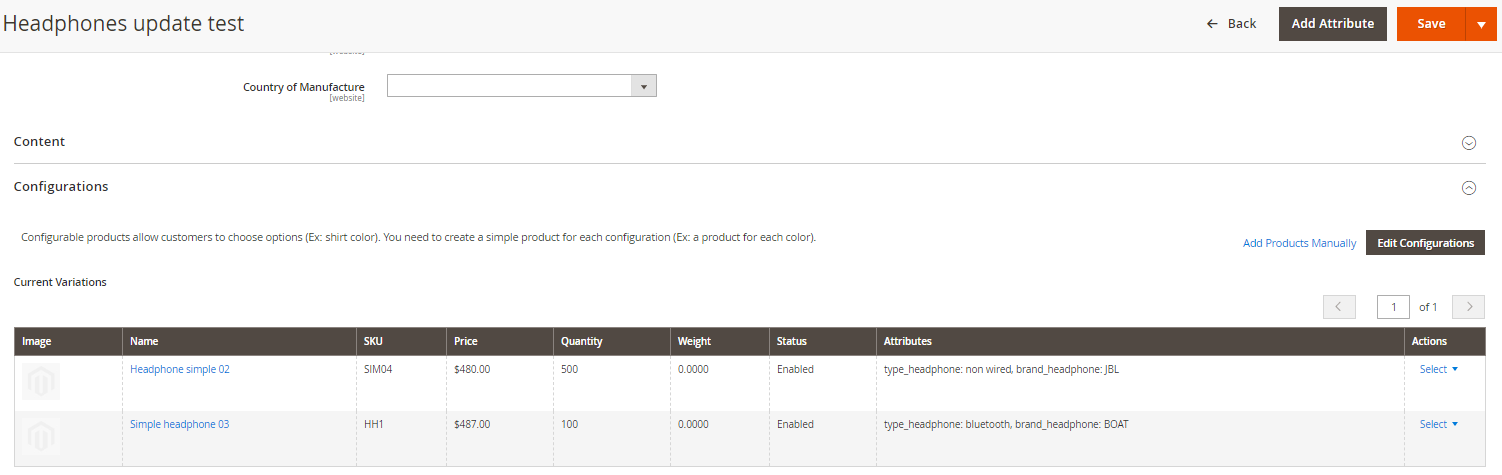Go to next page of variations
Image resolution: width=1502 pixels, height=475 pixels.
1467,307
